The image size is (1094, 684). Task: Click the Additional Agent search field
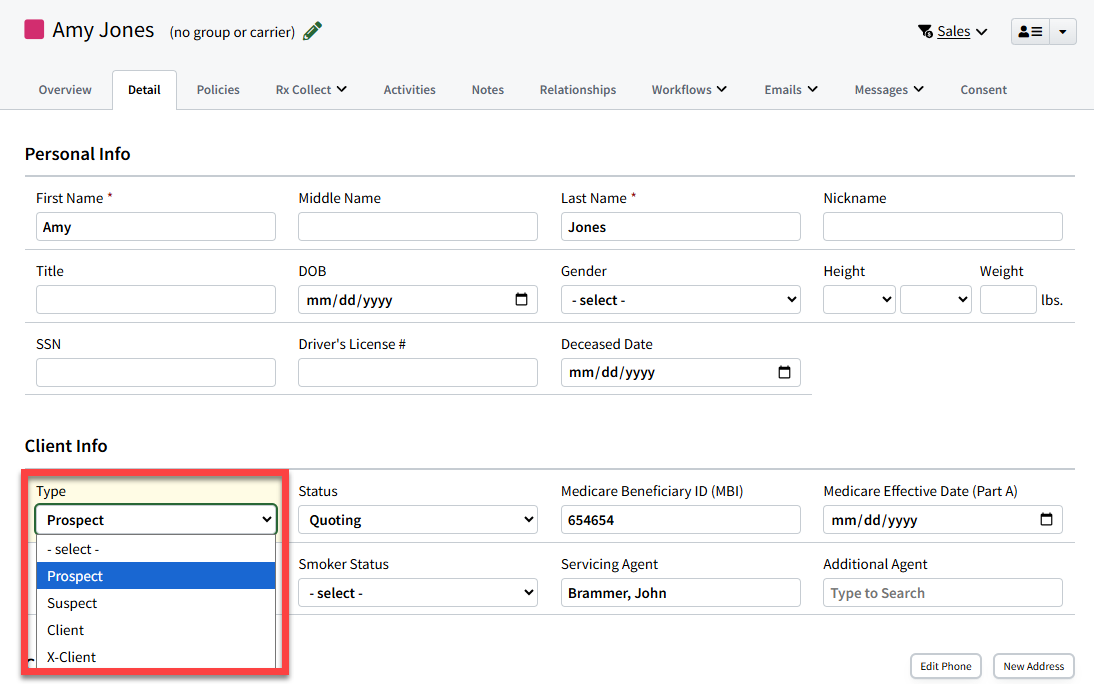pos(943,593)
